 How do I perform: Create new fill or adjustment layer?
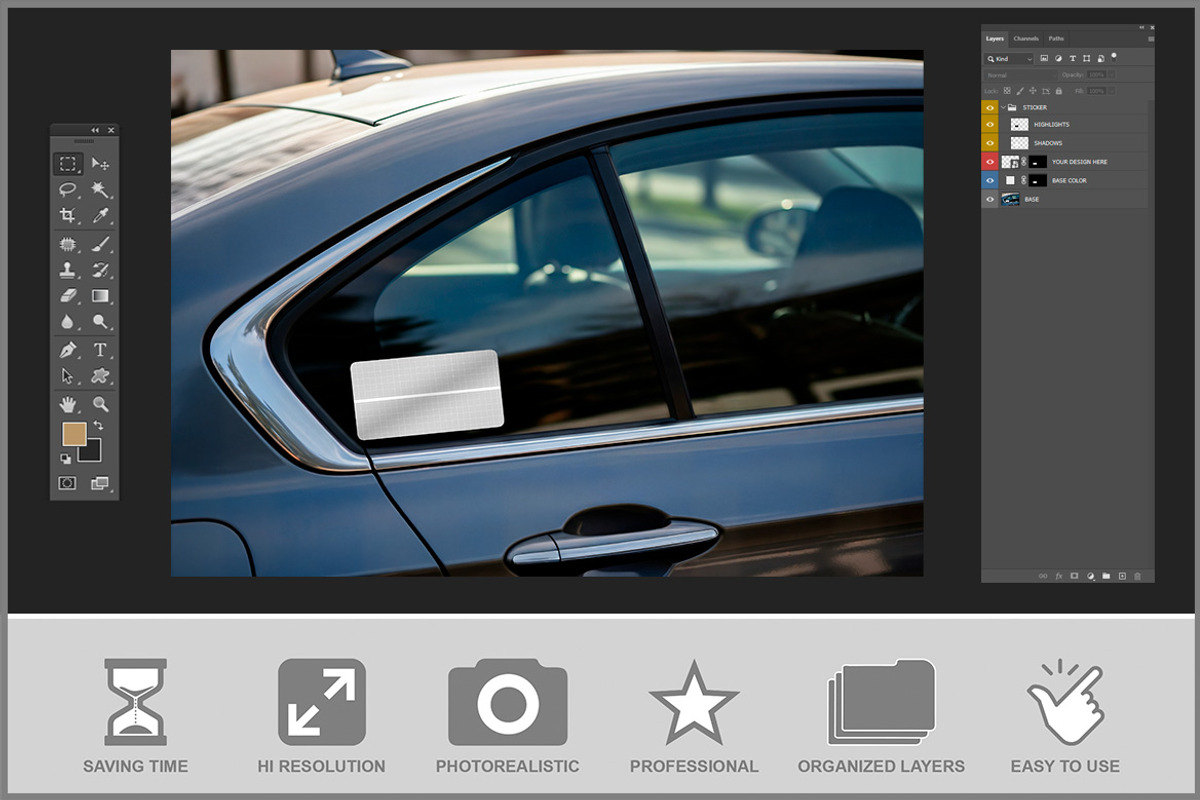[1091, 576]
